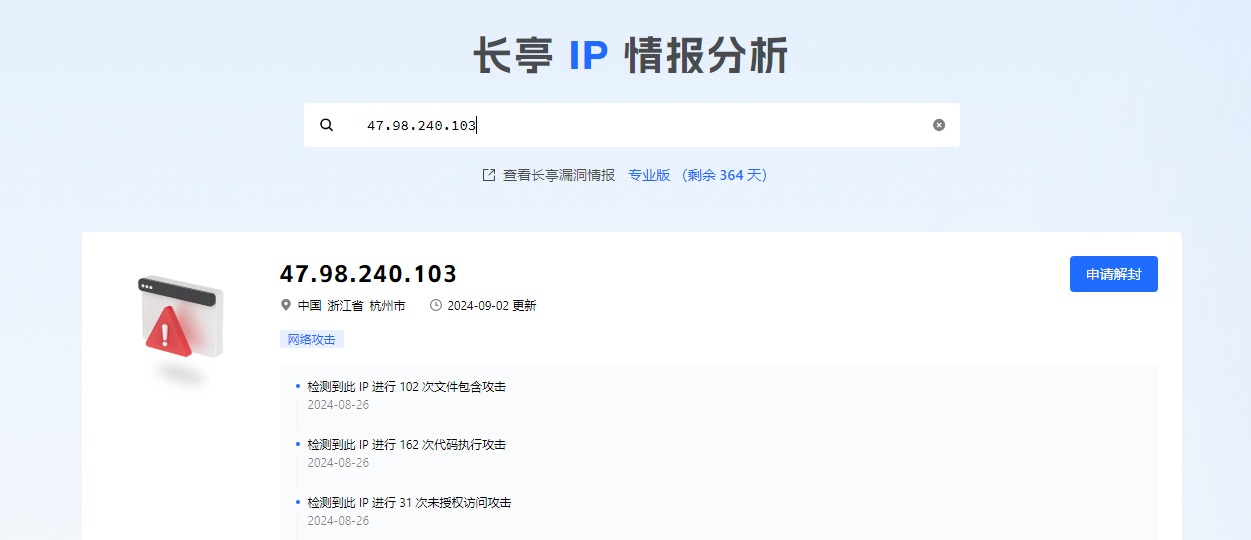Click the date under 代码执行攻击 entry
1251x540 pixels.
tap(338, 463)
